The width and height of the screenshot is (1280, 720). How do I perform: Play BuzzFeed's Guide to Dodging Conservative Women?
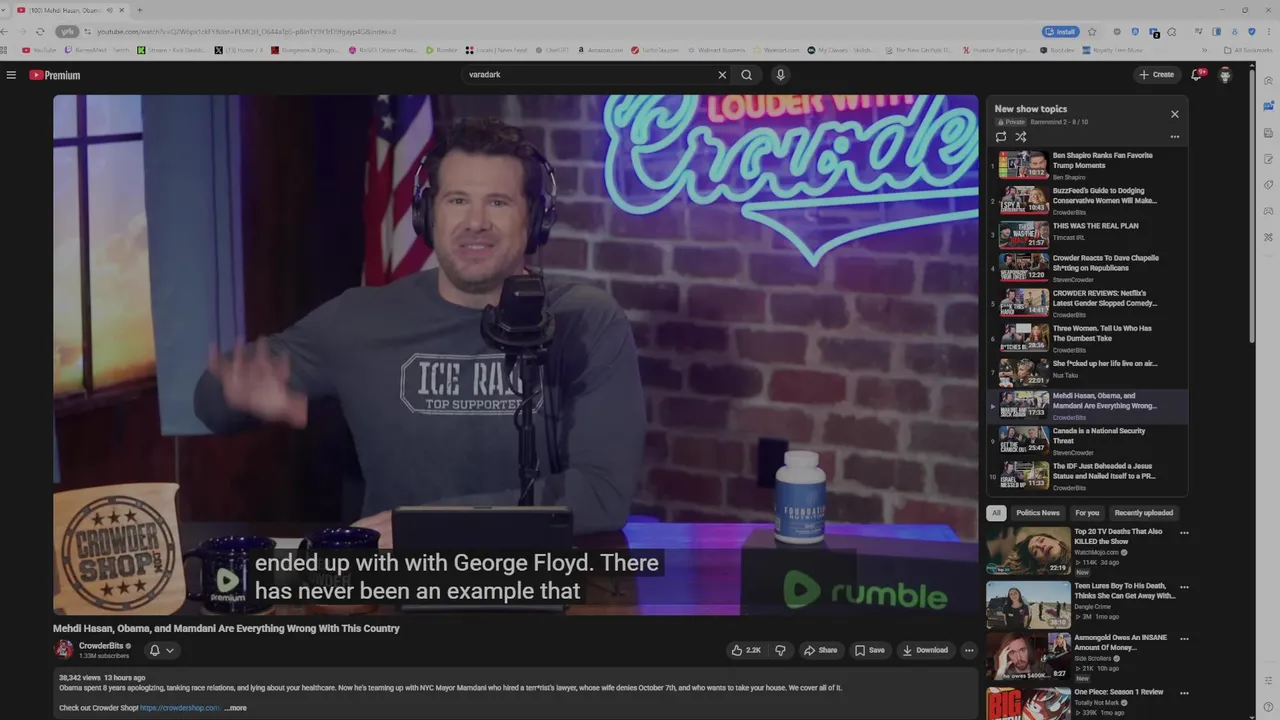tap(1088, 200)
